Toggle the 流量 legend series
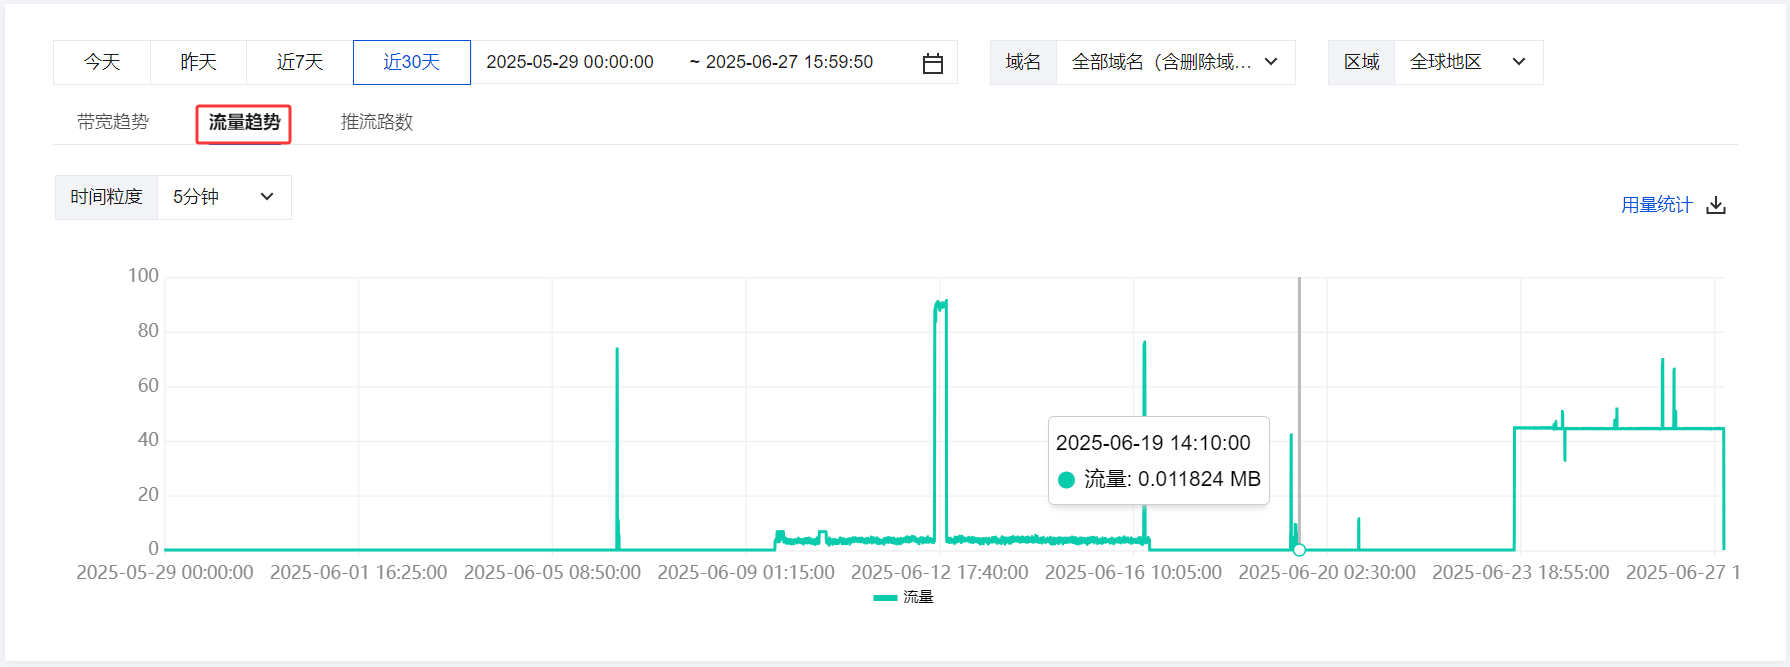Screen dimensions: 1790x667 [903, 597]
